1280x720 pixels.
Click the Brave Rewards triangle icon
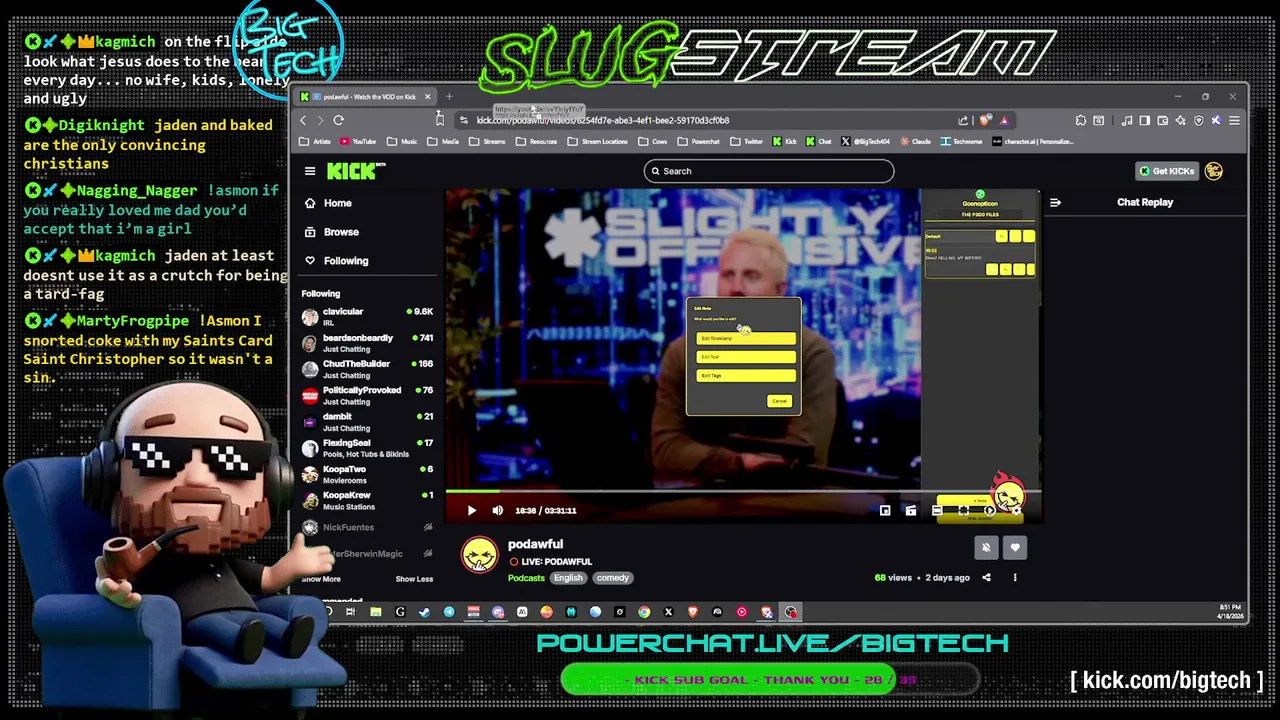(x=1004, y=120)
